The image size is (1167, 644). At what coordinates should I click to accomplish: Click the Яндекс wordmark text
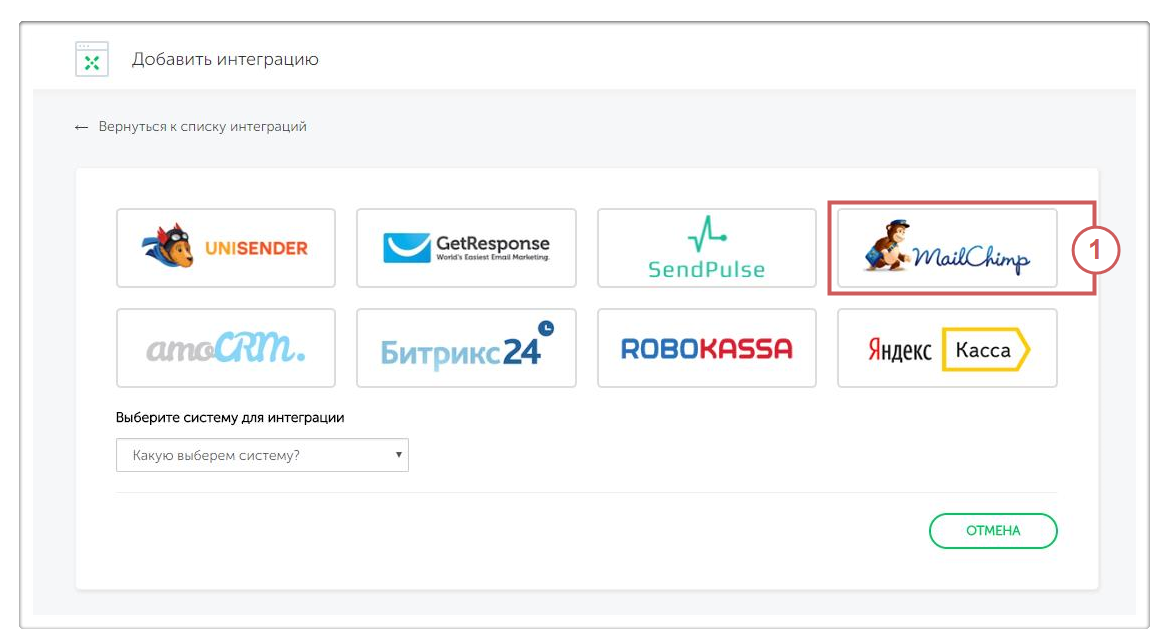point(898,351)
